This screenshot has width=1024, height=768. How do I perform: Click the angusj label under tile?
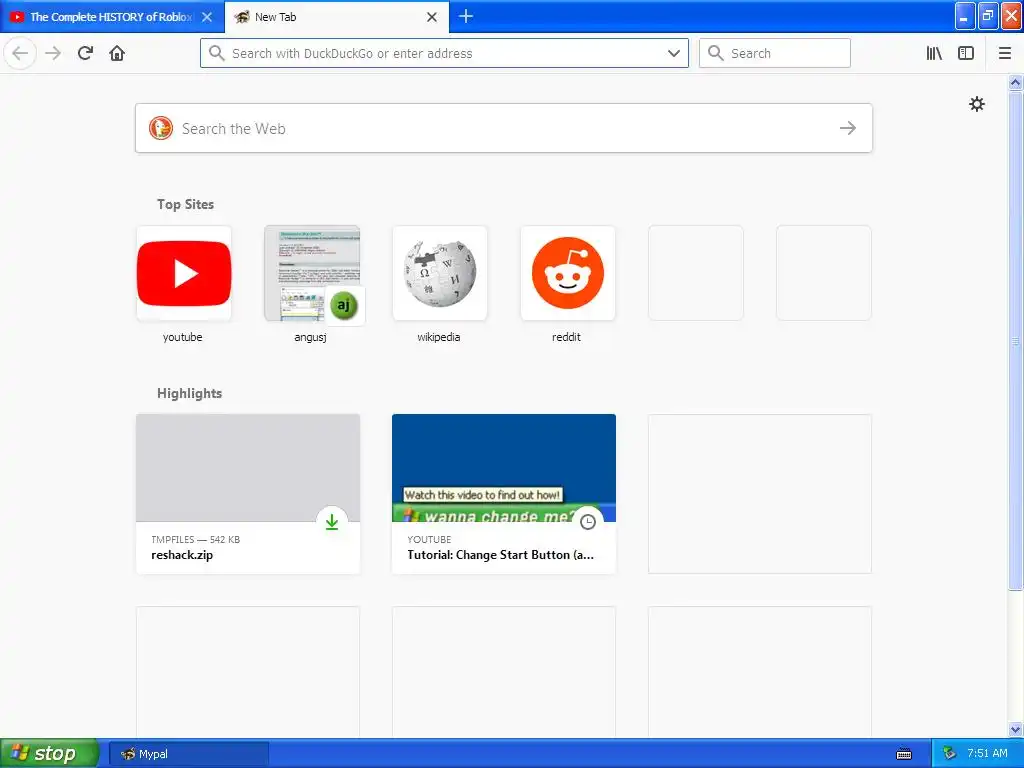pos(310,337)
